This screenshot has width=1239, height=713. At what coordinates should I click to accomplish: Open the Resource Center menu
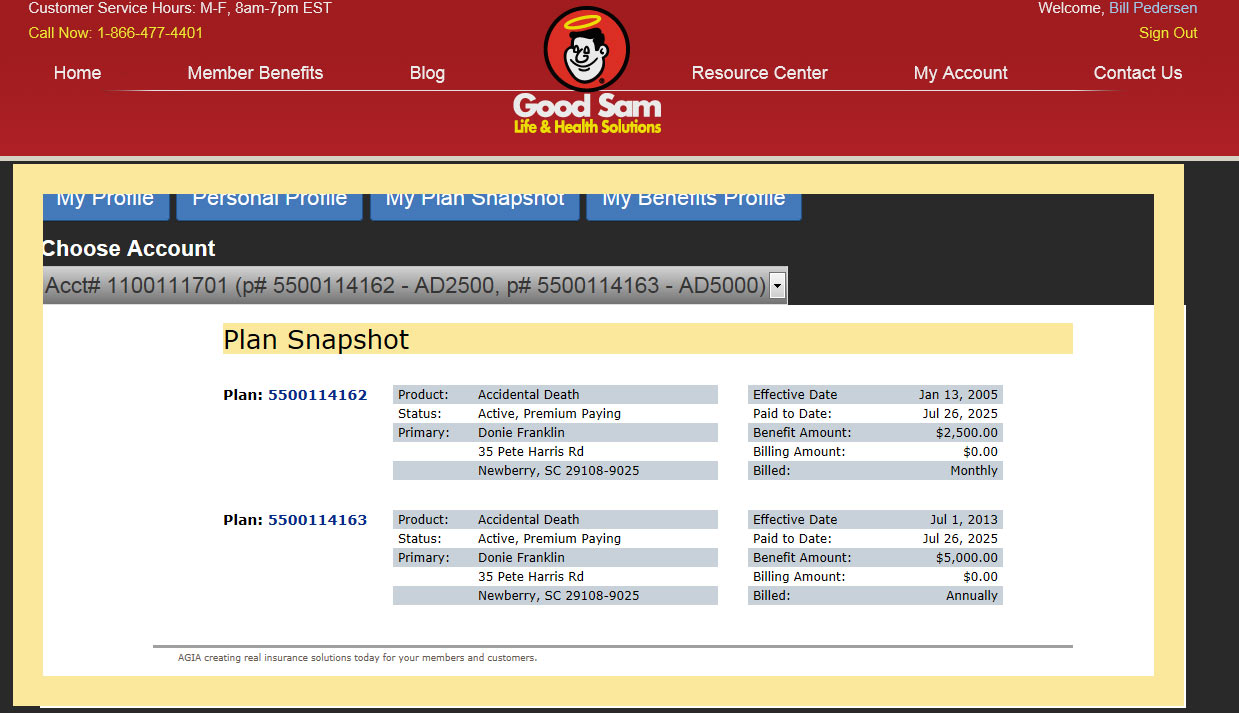(x=759, y=73)
